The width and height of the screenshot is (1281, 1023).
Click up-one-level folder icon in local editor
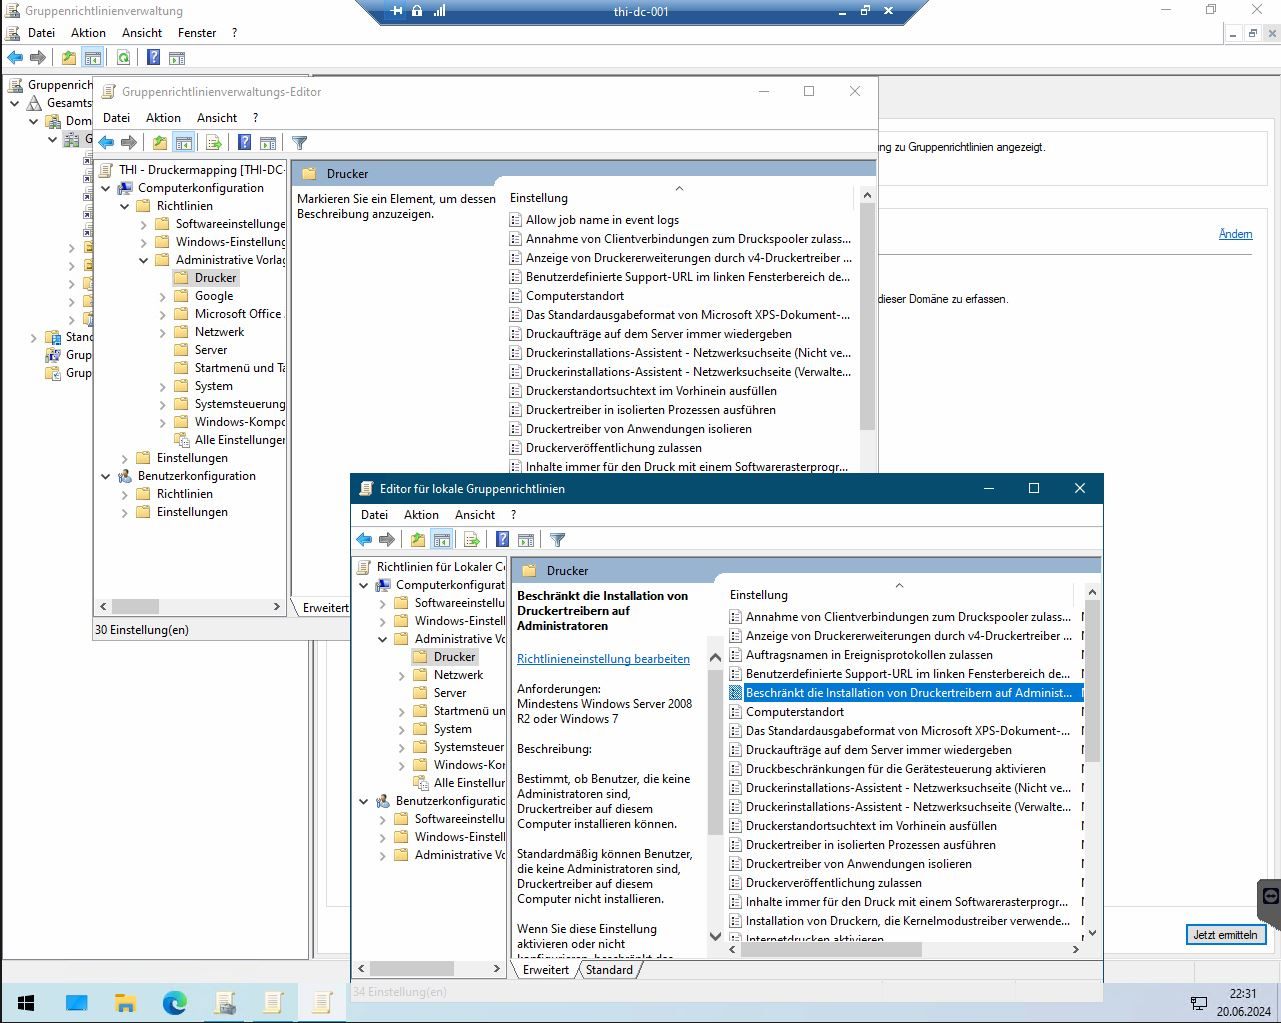[x=418, y=539]
